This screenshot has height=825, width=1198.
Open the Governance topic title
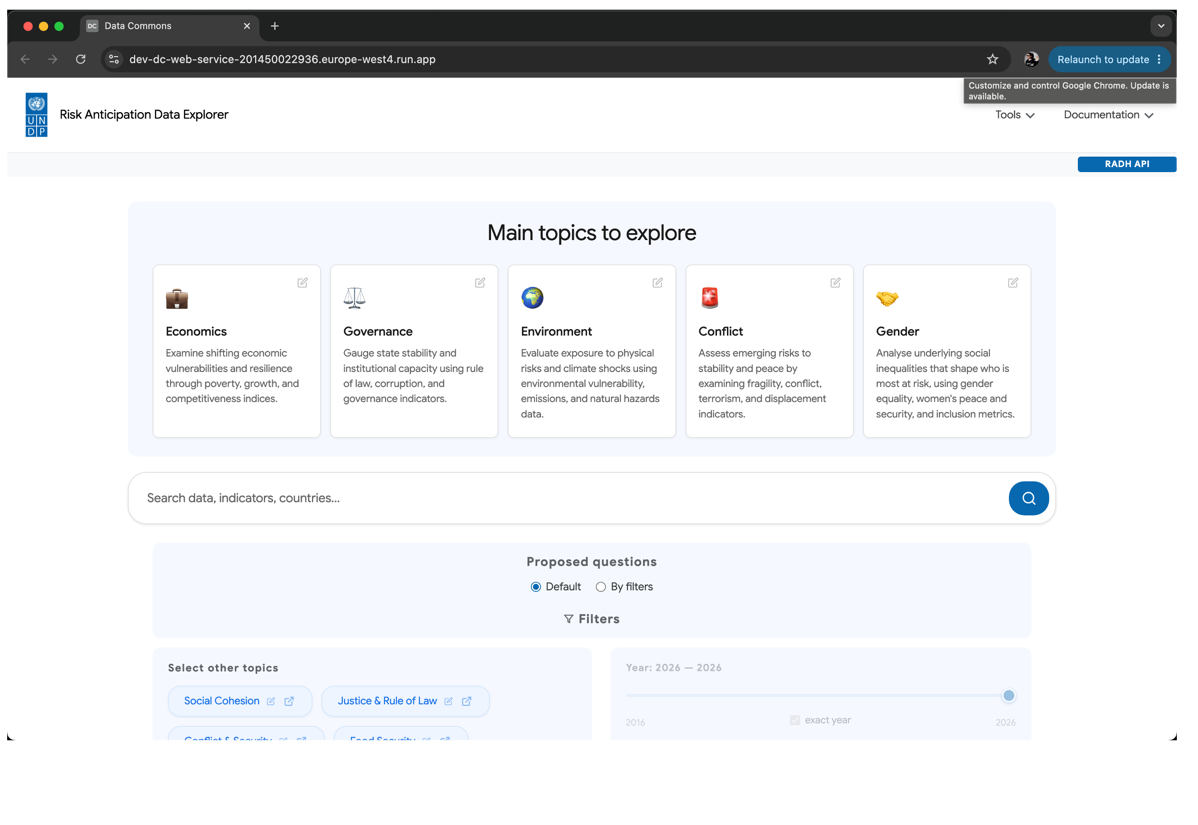(x=377, y=332)
